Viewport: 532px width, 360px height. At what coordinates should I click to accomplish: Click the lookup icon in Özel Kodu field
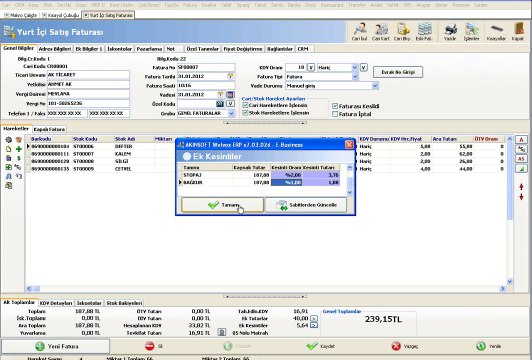220,104
